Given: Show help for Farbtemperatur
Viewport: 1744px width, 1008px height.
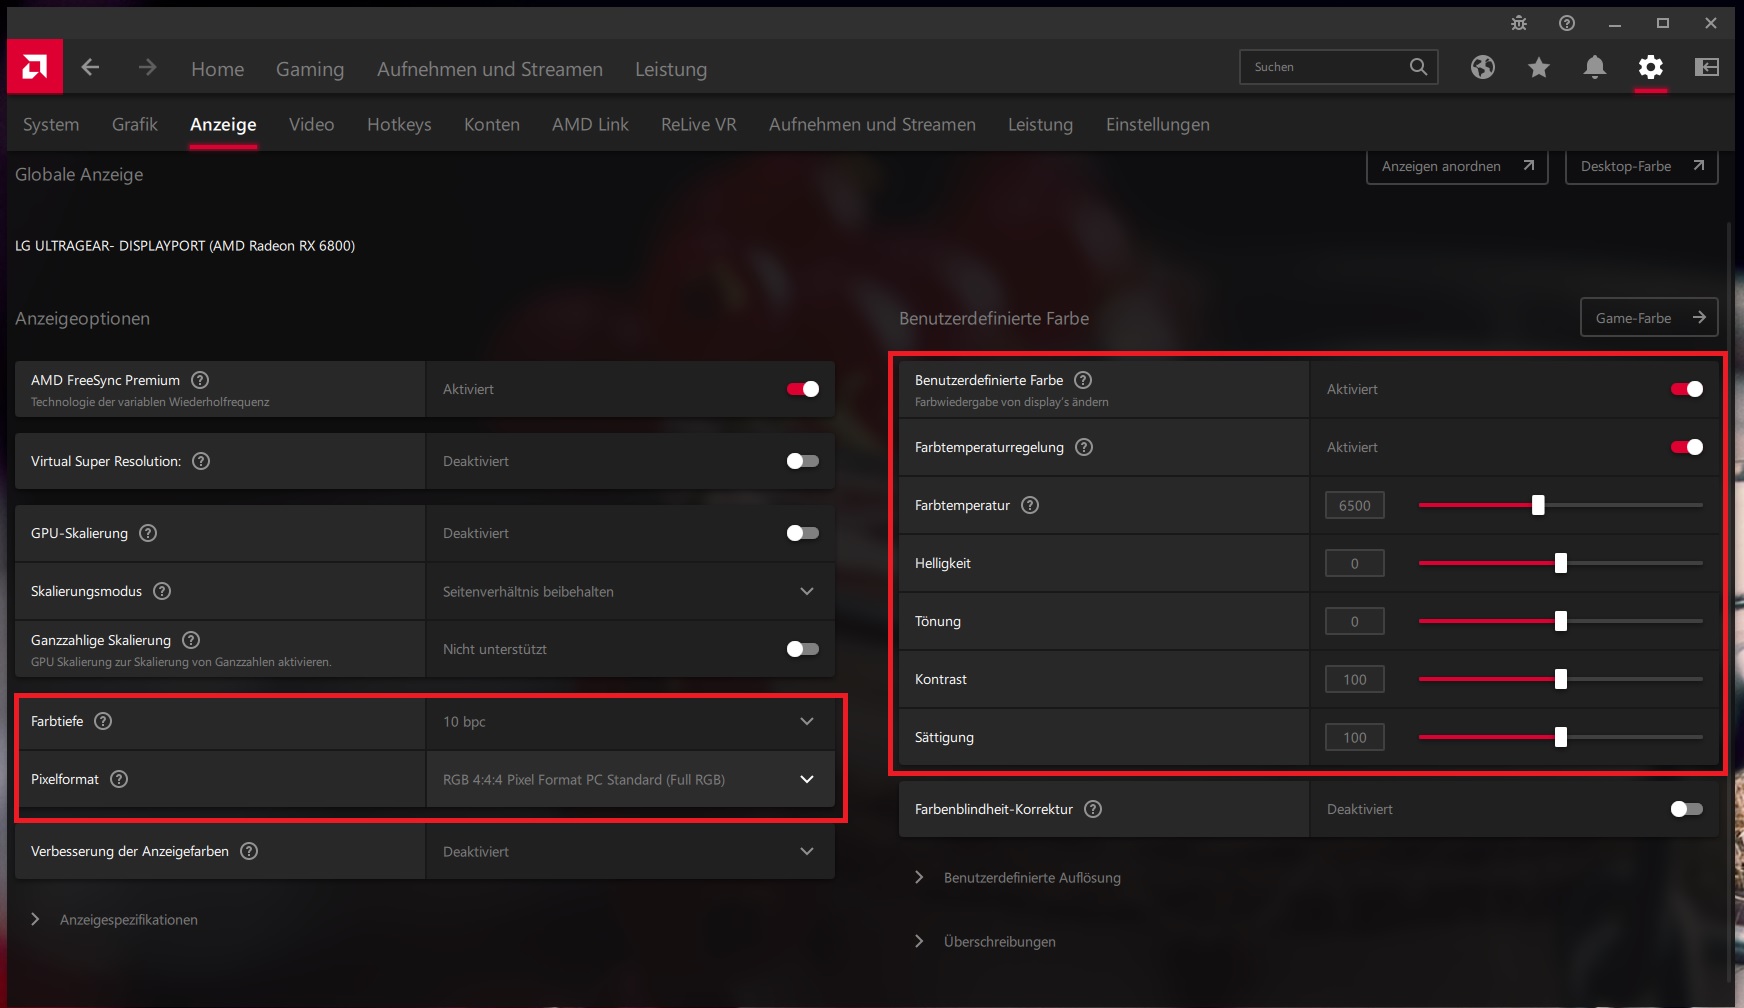Looking at the screenshot, I should 1030,505.
